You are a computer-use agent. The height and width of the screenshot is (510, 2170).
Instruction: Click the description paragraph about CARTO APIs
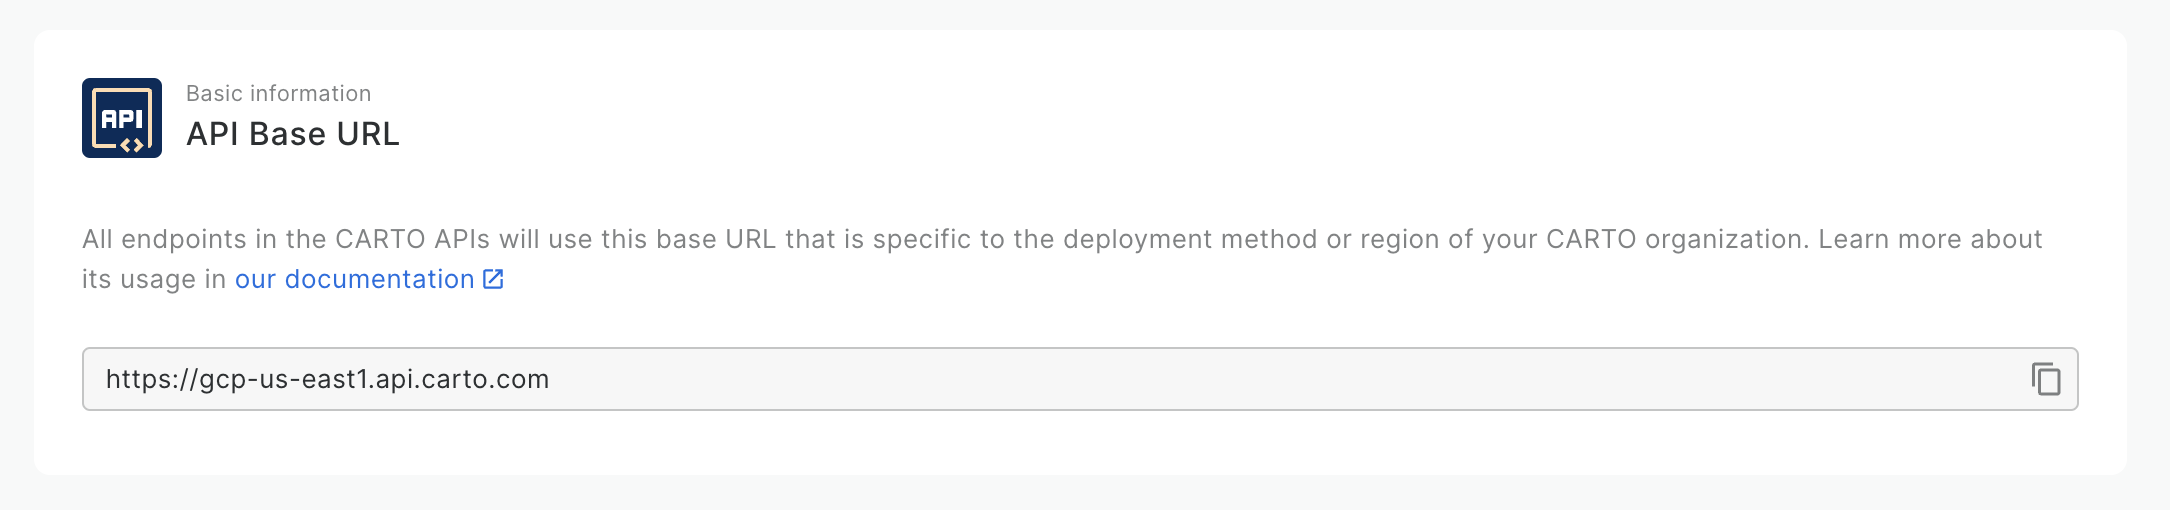(x=1062, y=259)
